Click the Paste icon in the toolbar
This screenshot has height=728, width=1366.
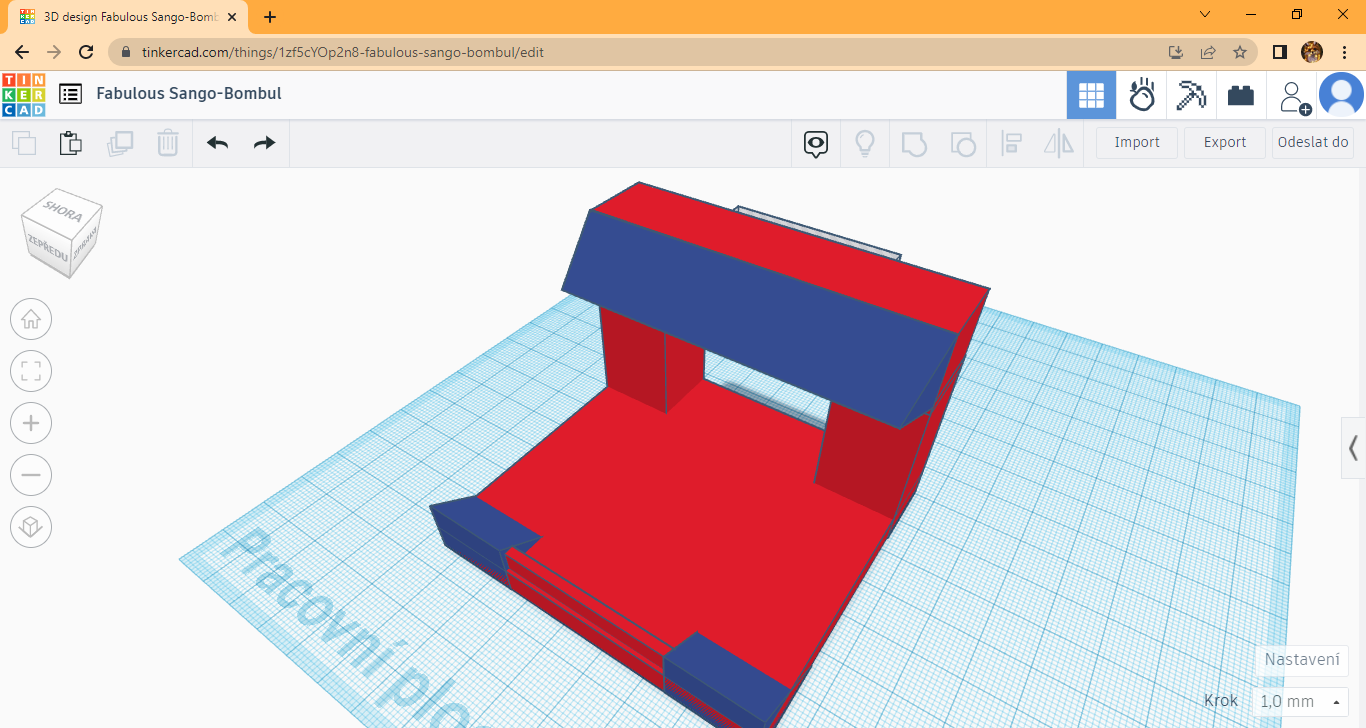[x=70, y=143]
